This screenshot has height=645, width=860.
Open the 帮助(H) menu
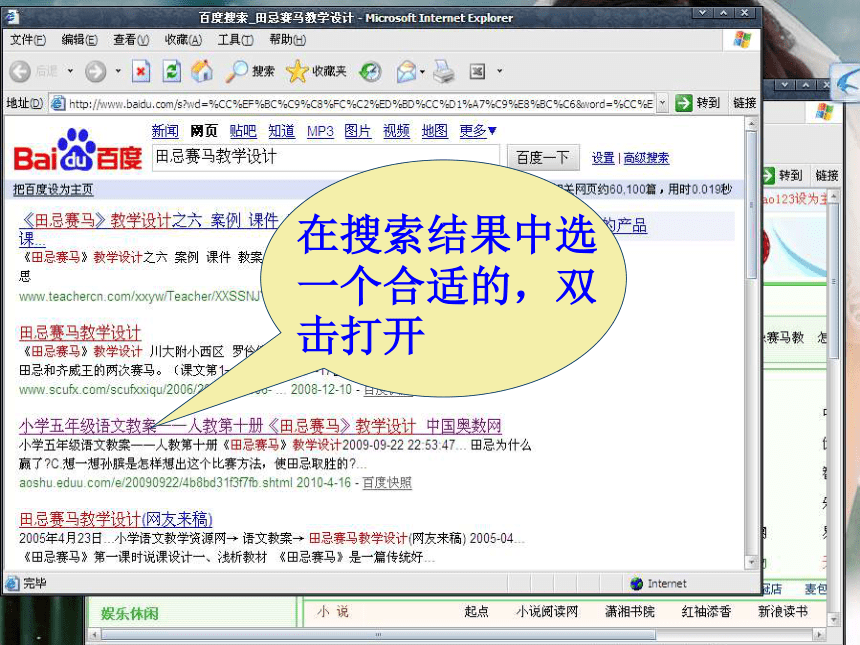(x=287, y=39)
